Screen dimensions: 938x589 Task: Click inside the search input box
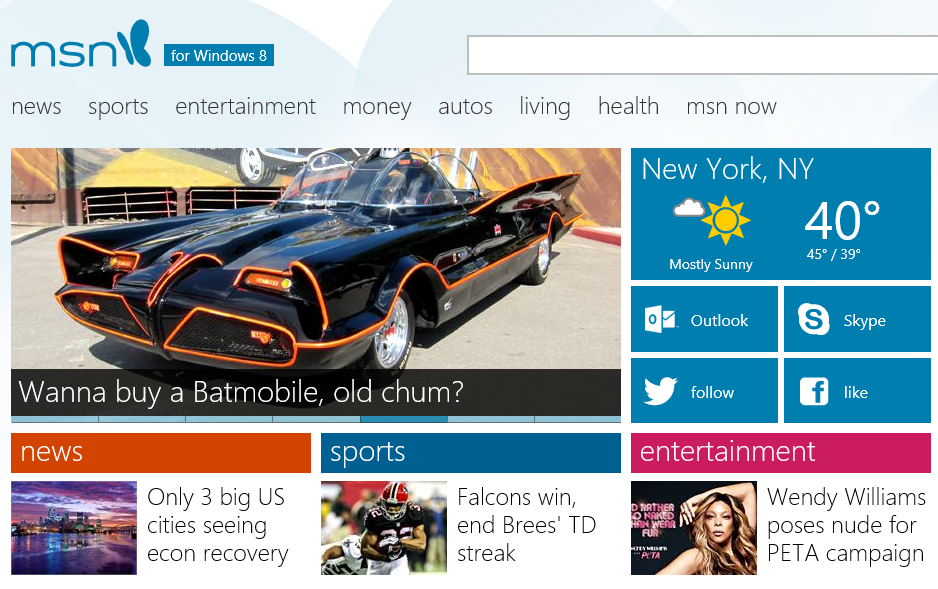700,55
